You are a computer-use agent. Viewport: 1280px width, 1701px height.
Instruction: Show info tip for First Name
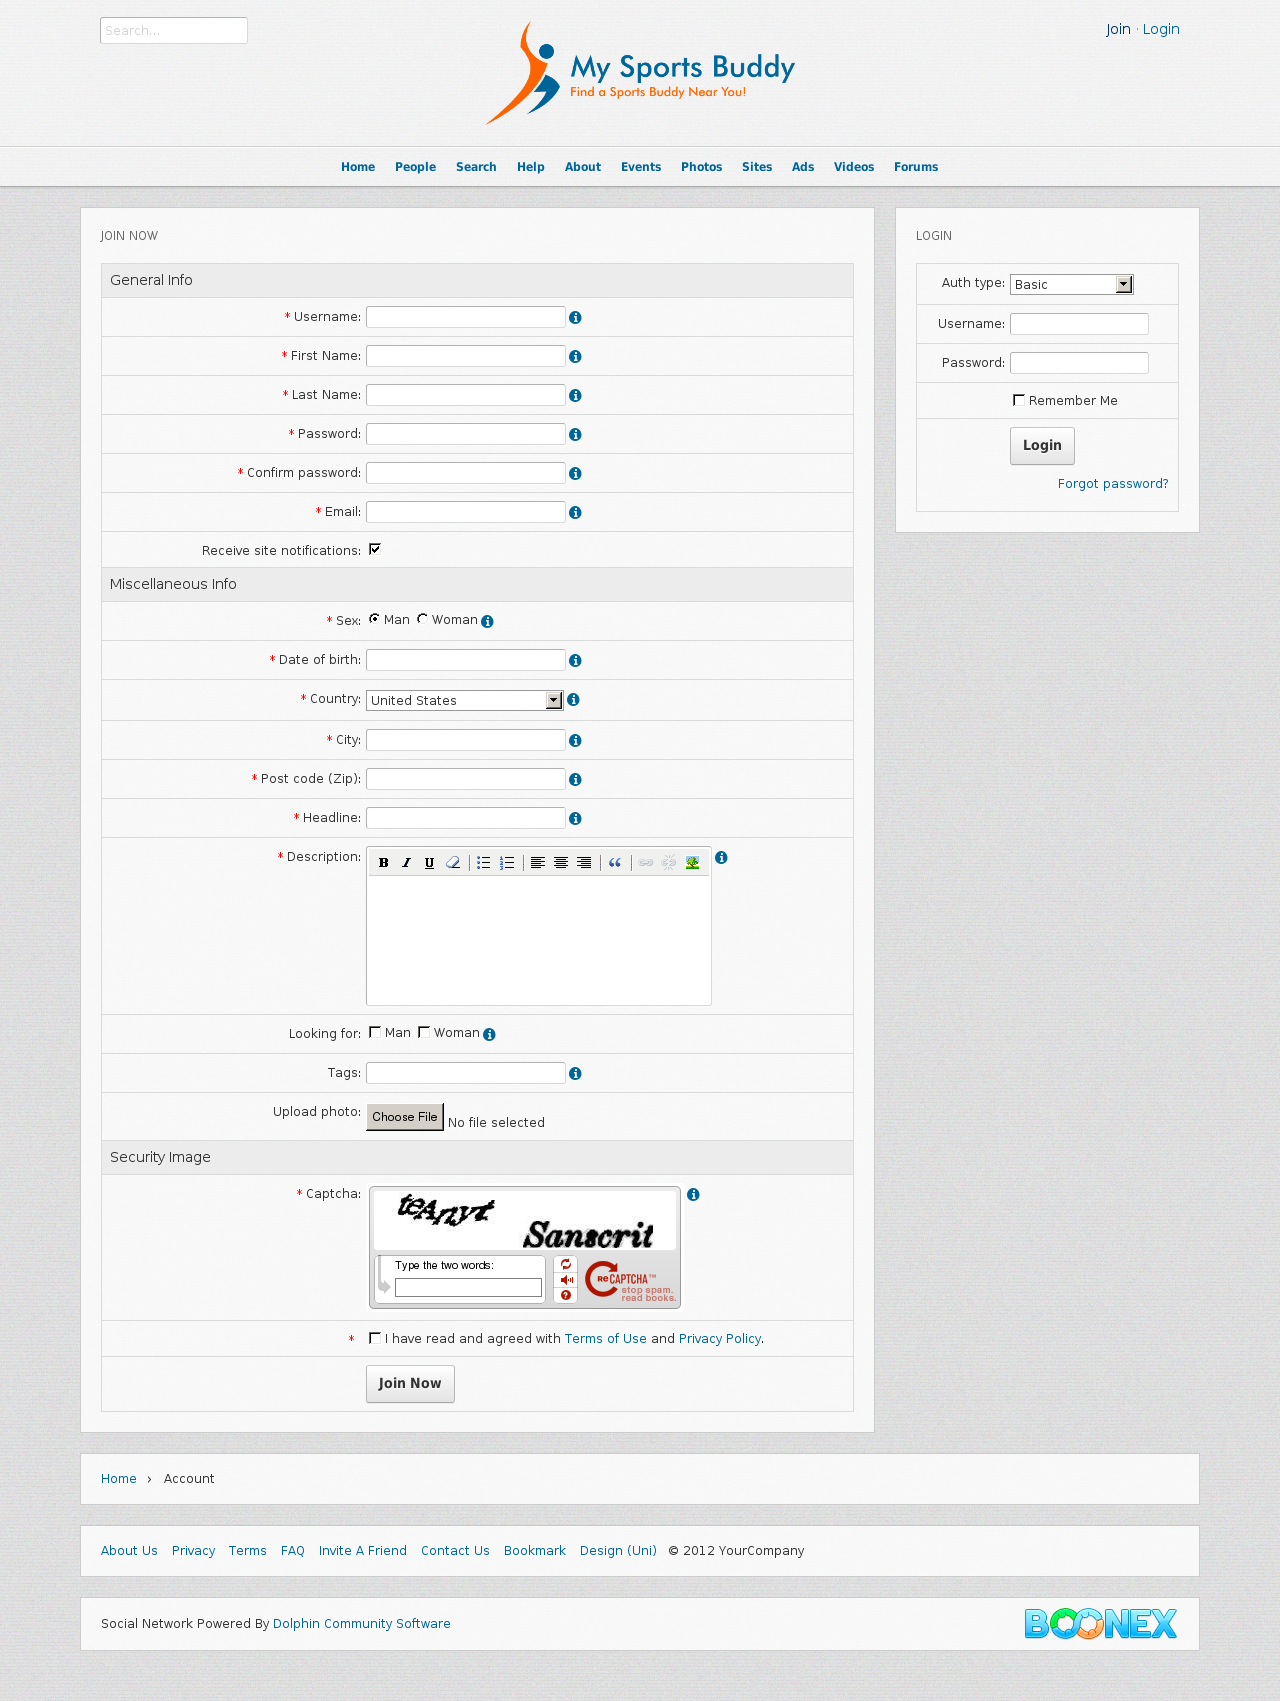point(575,356)
